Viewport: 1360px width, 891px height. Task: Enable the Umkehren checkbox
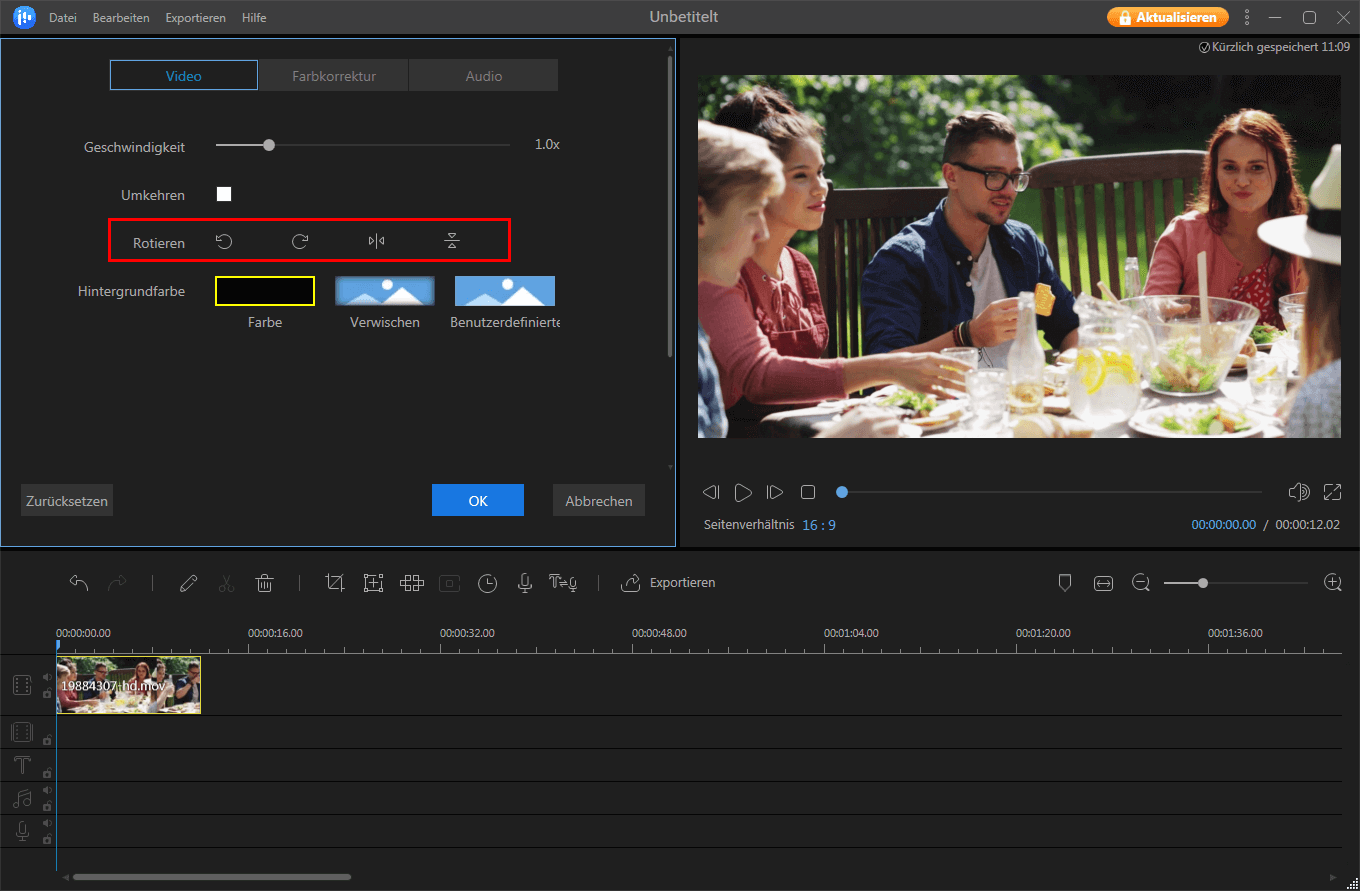[223, 194]
